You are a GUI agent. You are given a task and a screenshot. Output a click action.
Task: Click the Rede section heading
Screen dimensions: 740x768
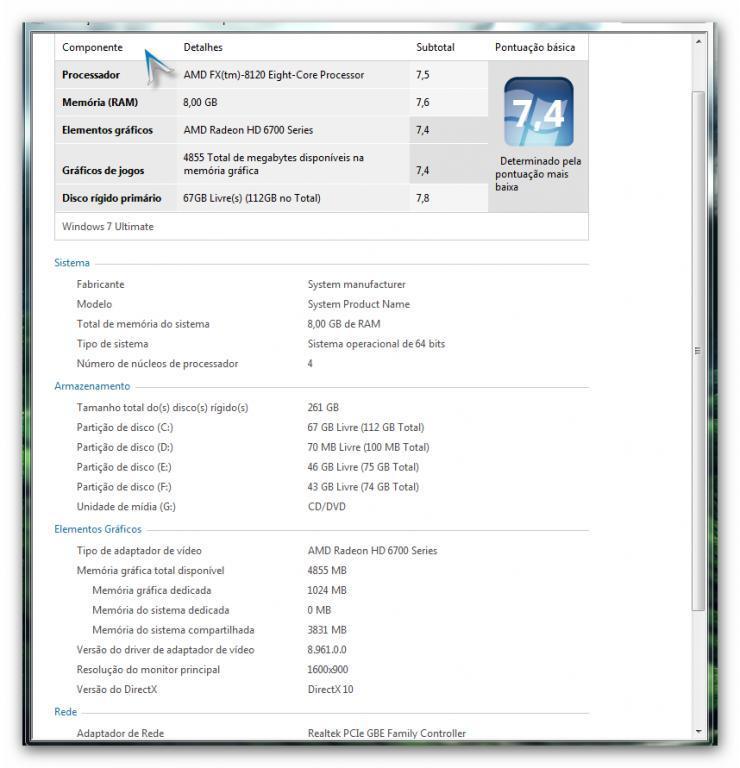(x=64, y=711)
